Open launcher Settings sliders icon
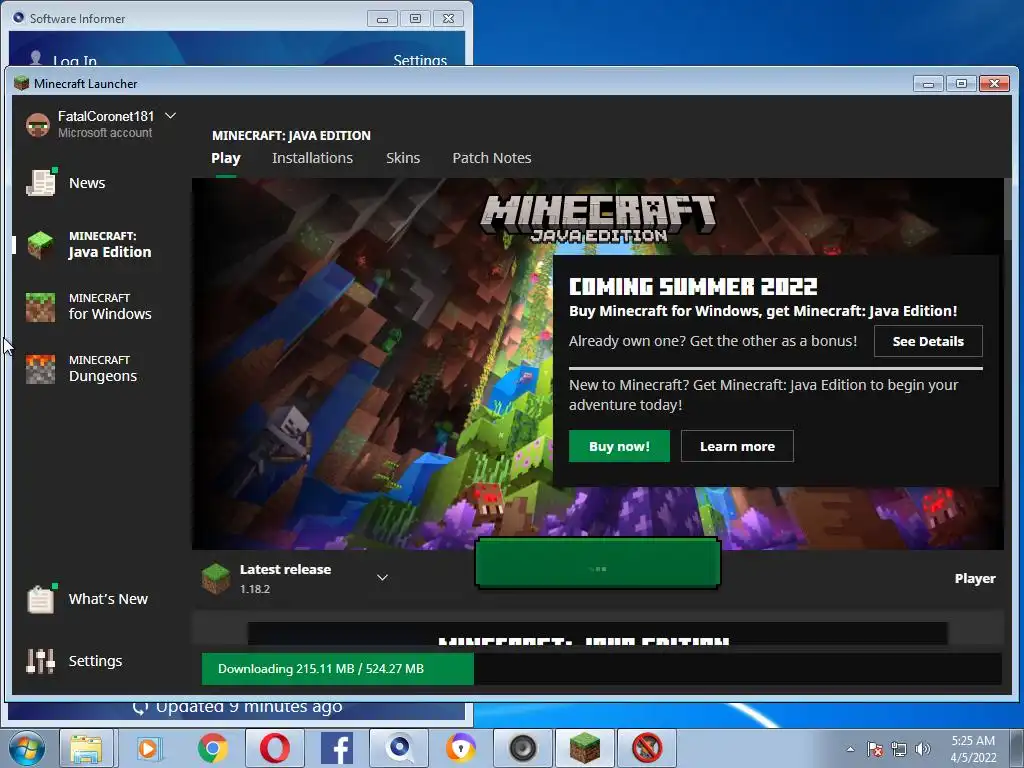Image resolution: width=1024 pixels, height=768 pixels. click(40, 660)
